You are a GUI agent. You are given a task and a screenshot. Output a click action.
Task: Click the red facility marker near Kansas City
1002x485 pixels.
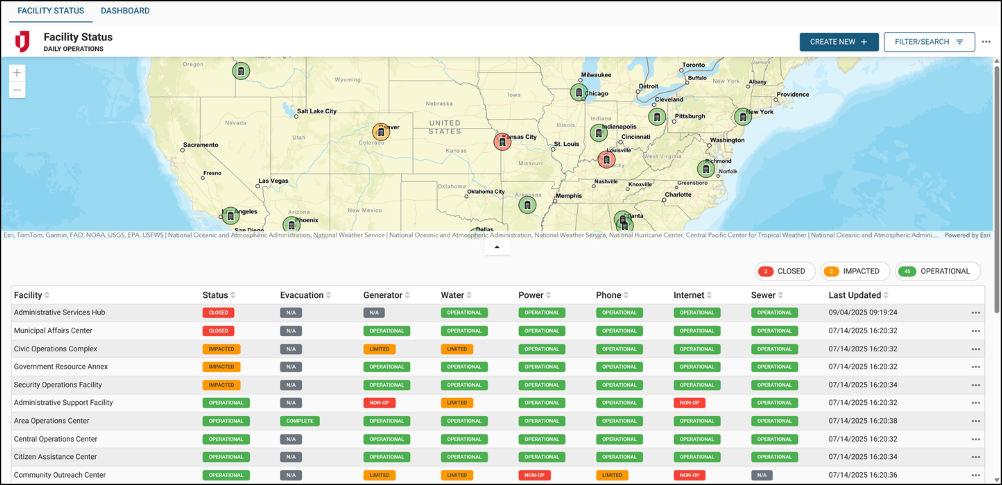tap(502, 142)
